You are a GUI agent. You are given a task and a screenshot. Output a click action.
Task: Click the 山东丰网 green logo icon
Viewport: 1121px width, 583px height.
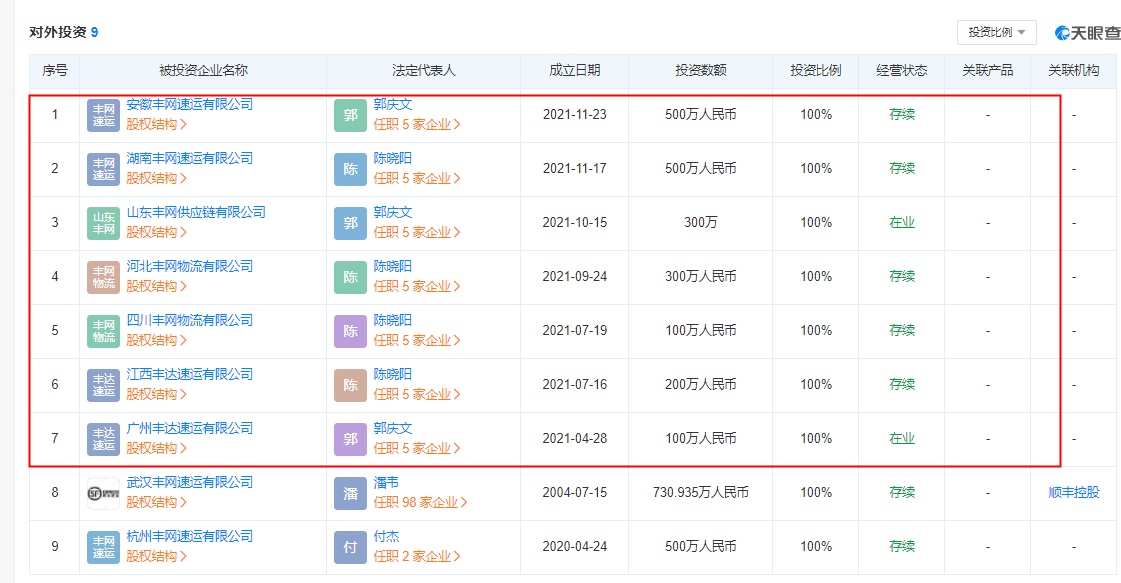tap(103, 223)
